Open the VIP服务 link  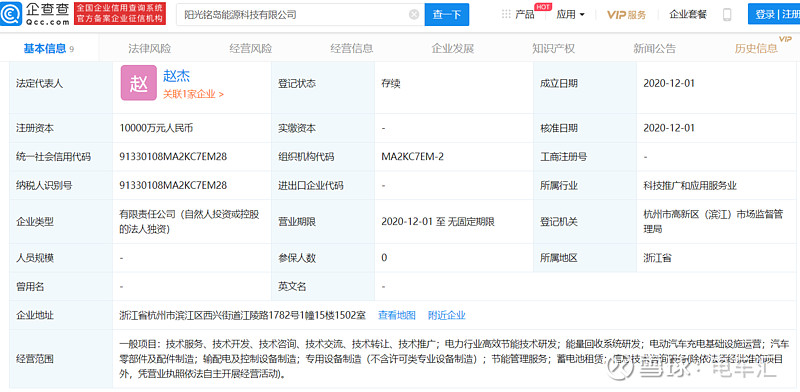[627, 14]
